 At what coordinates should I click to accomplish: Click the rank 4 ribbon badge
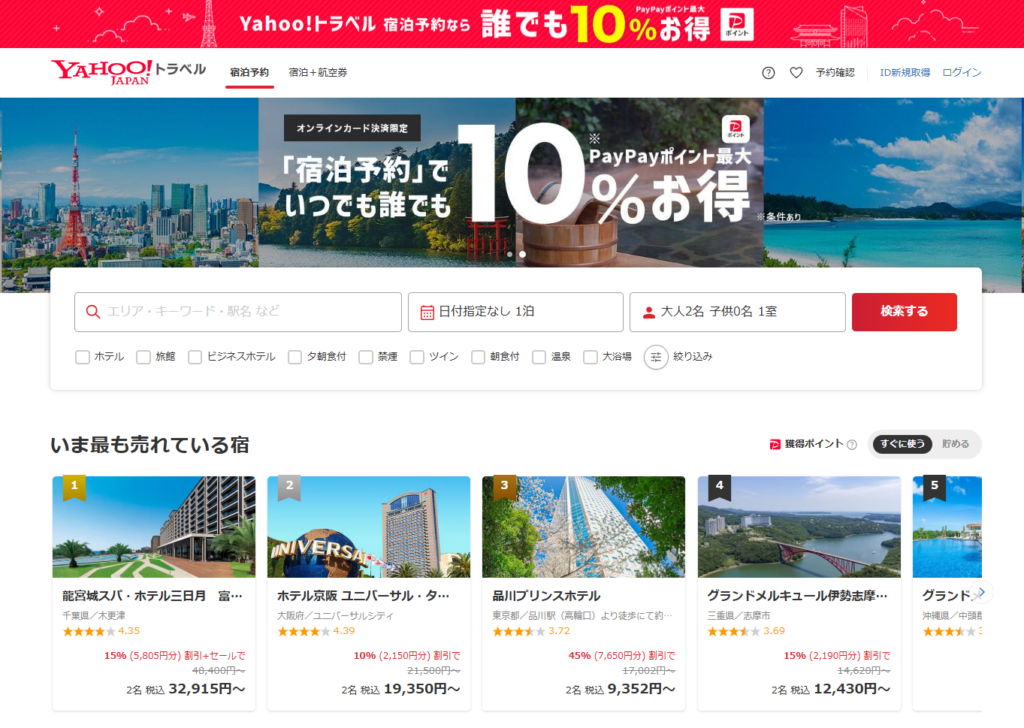(720, 488)
